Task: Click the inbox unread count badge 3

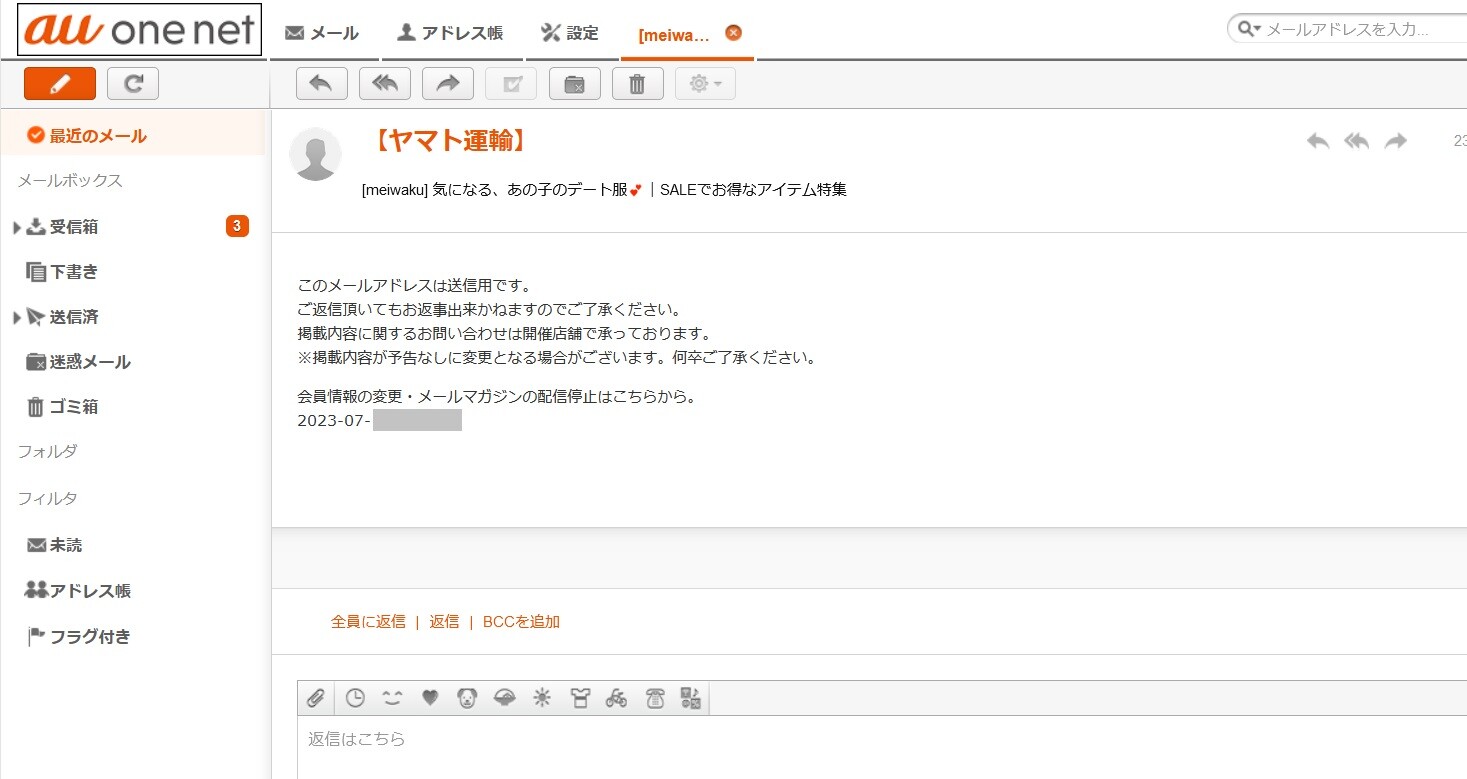Action: coord(237,227)
